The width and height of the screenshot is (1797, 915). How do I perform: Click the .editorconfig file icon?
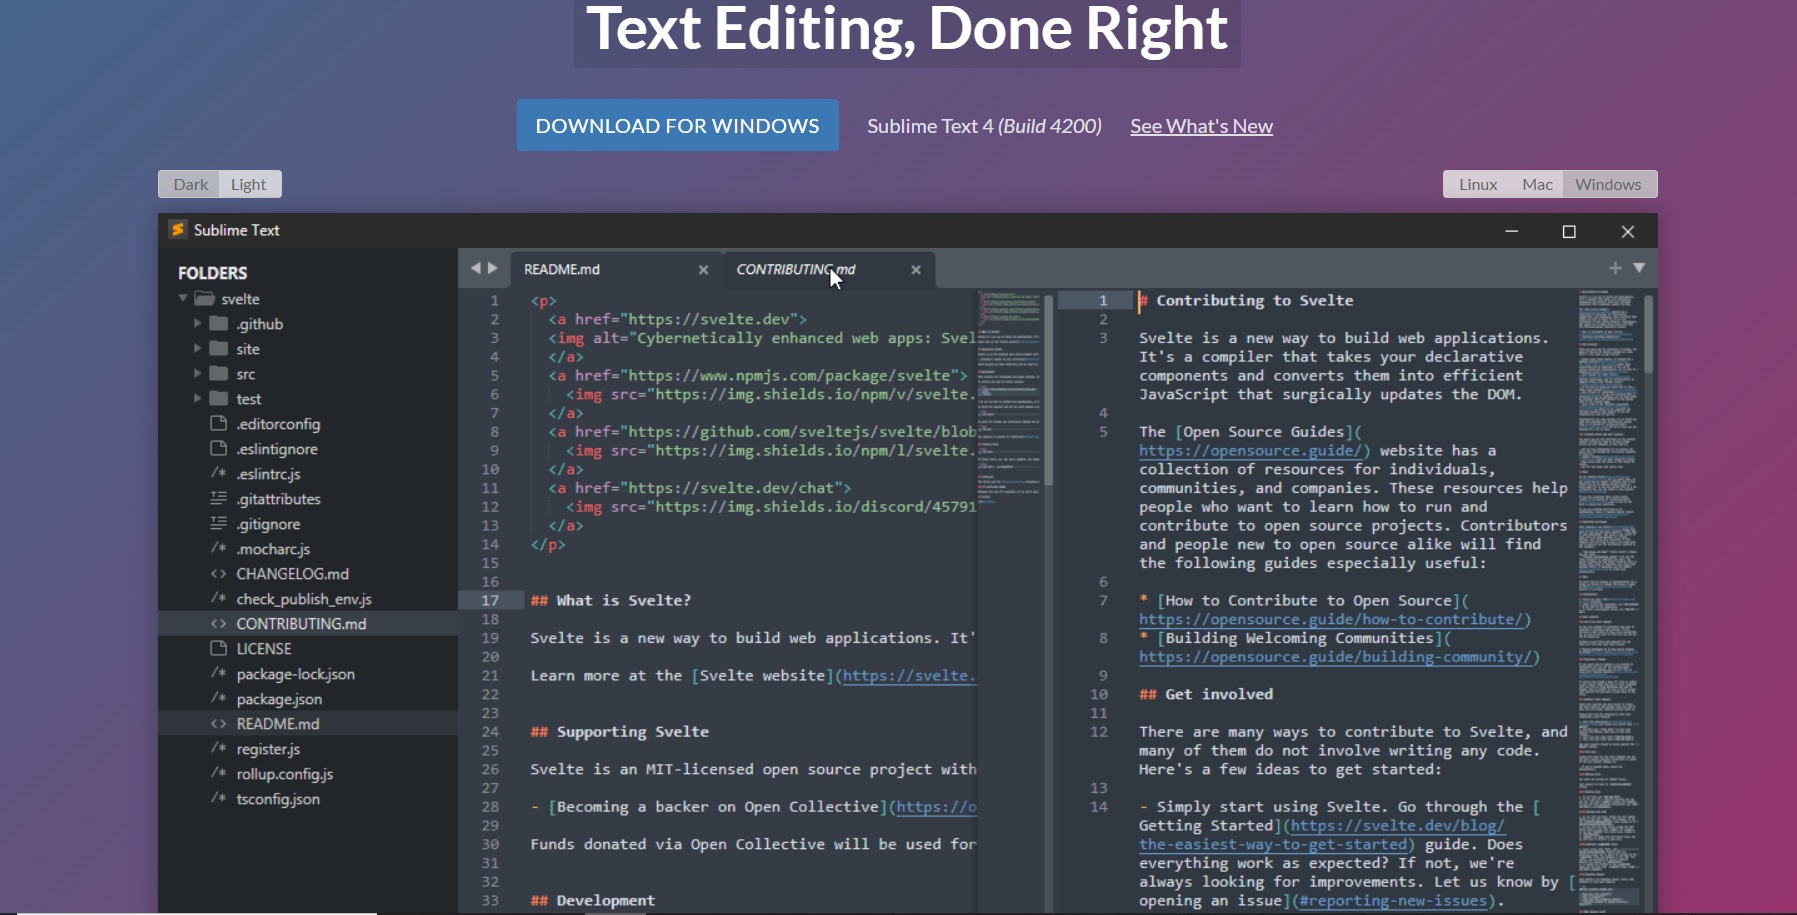tap(218, 424)
